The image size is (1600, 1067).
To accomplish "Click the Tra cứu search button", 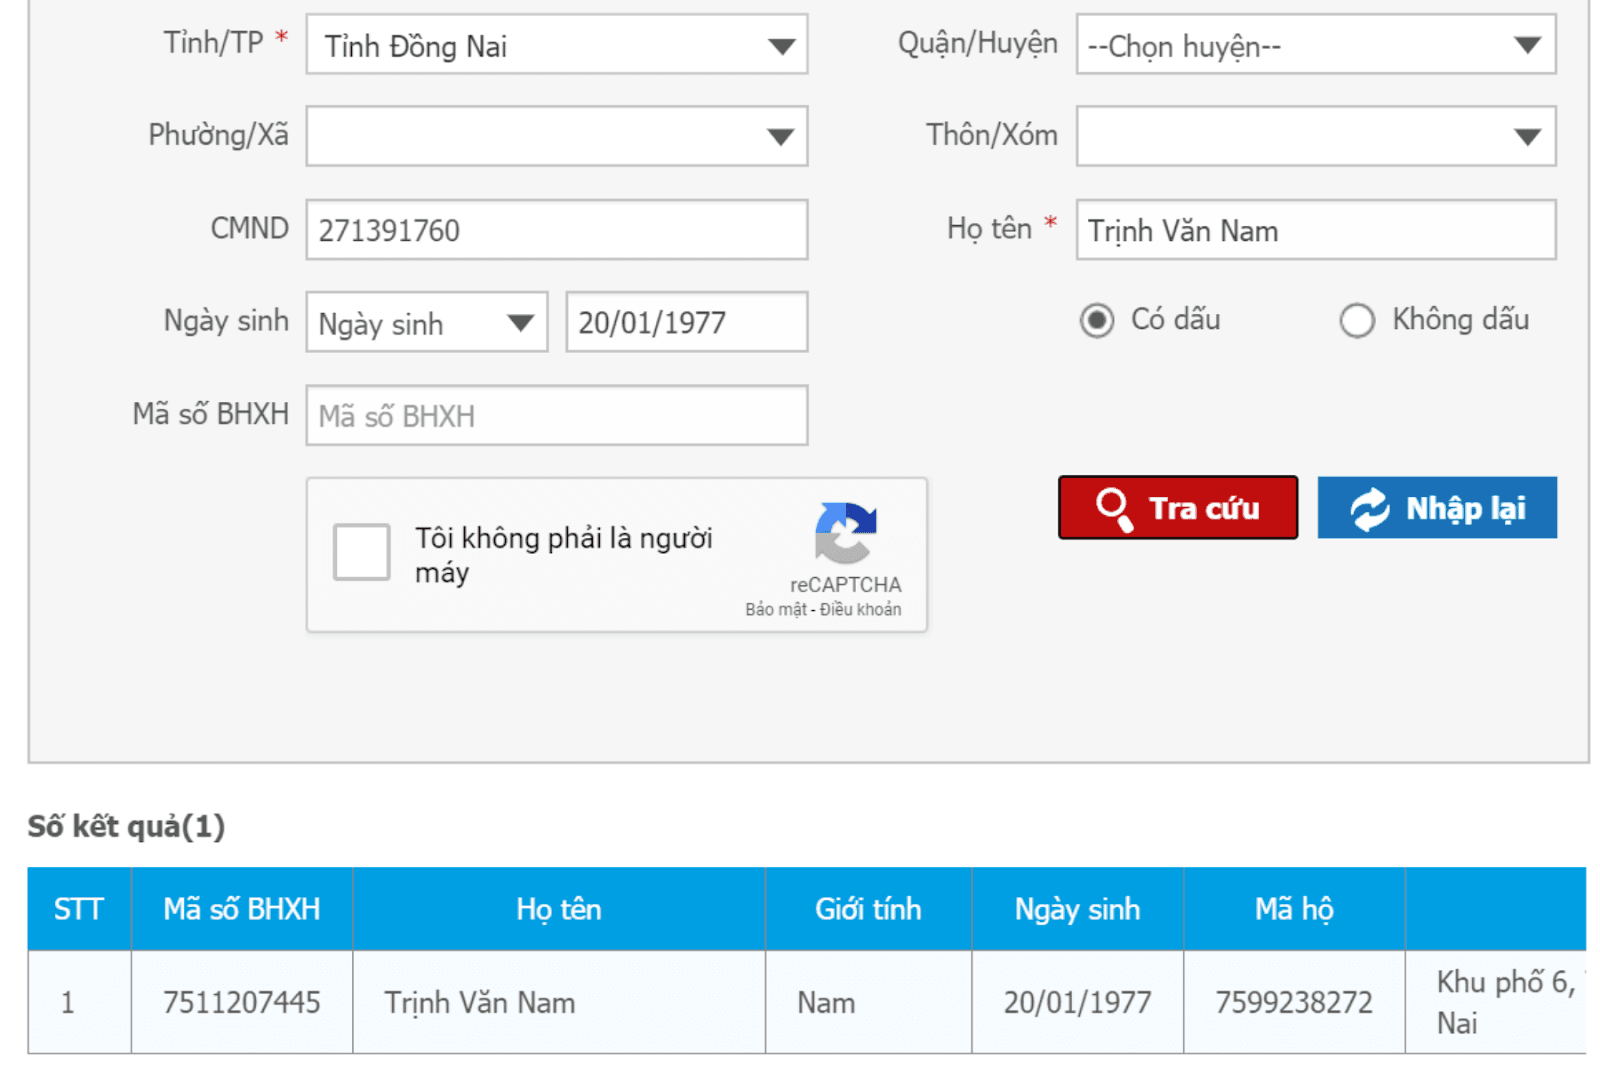I will click(1178, 508).
